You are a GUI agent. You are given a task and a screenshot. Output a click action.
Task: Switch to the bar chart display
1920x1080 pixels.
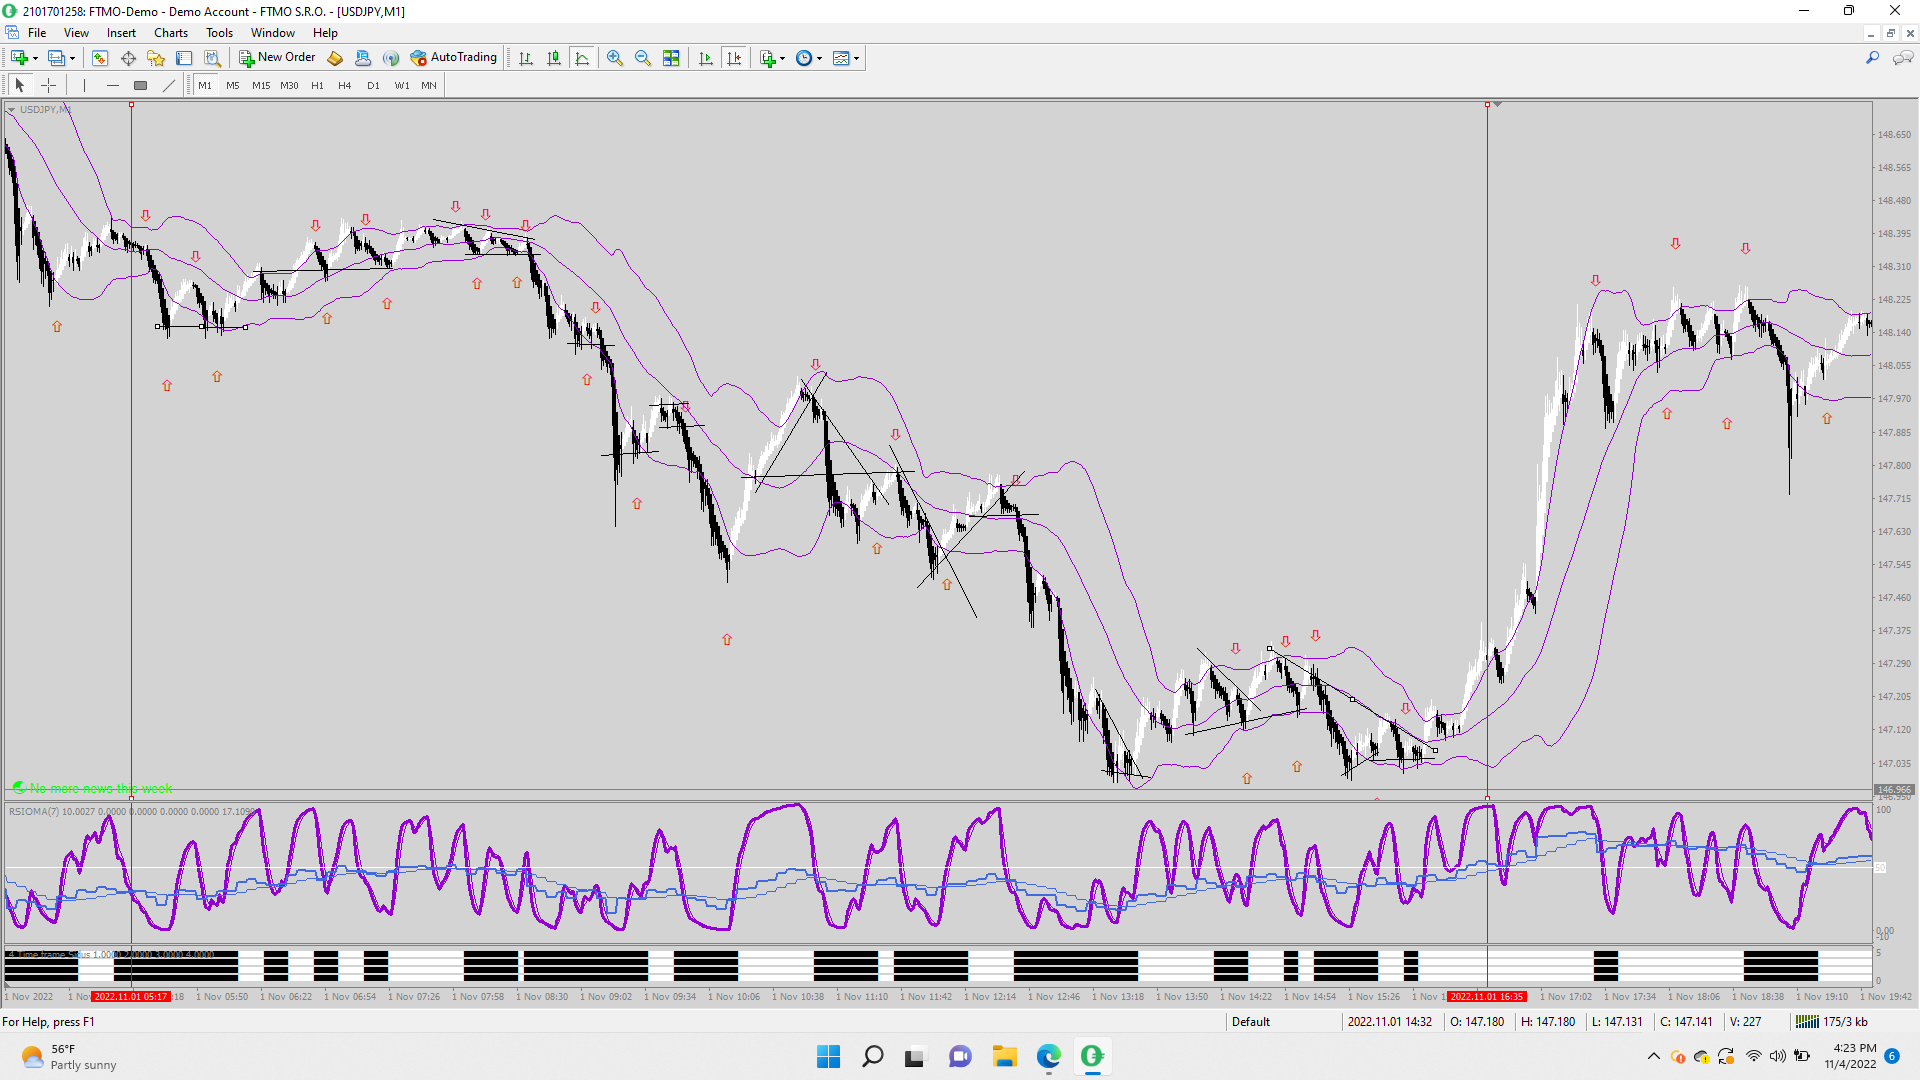526,58
